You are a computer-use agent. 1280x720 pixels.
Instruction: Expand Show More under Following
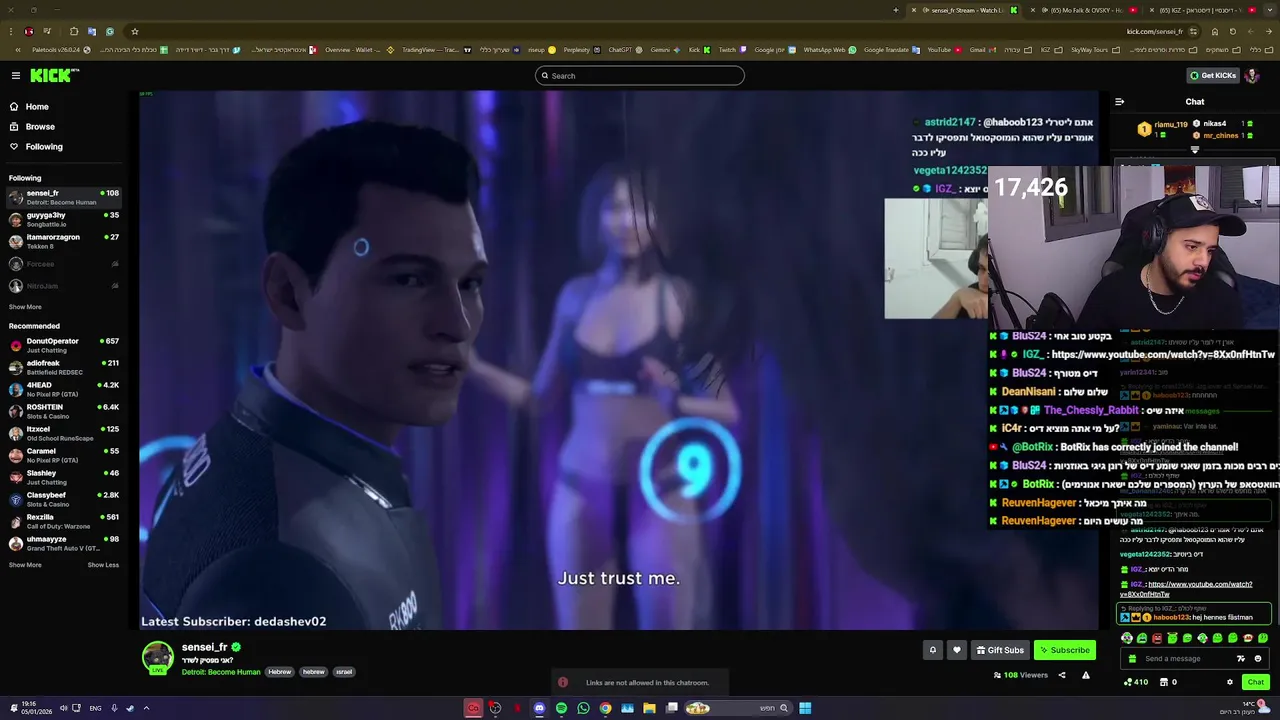click(x=25, y=307)
